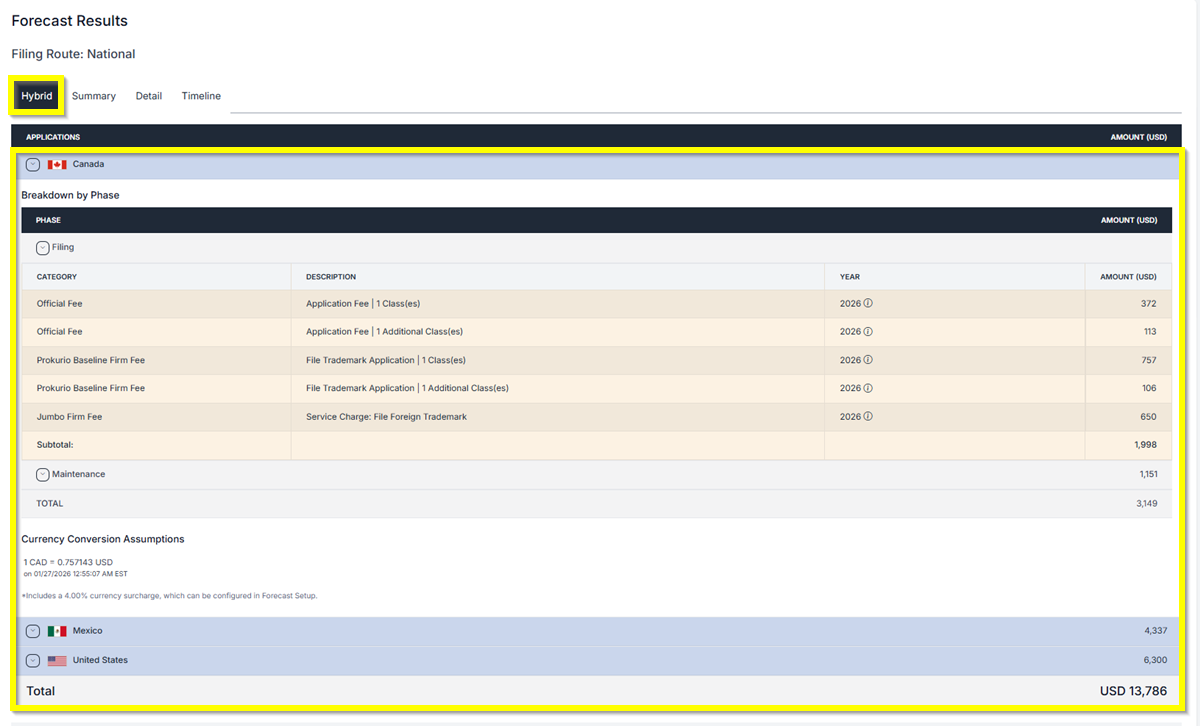Open the Timeline tab

(x=201, y=95)
